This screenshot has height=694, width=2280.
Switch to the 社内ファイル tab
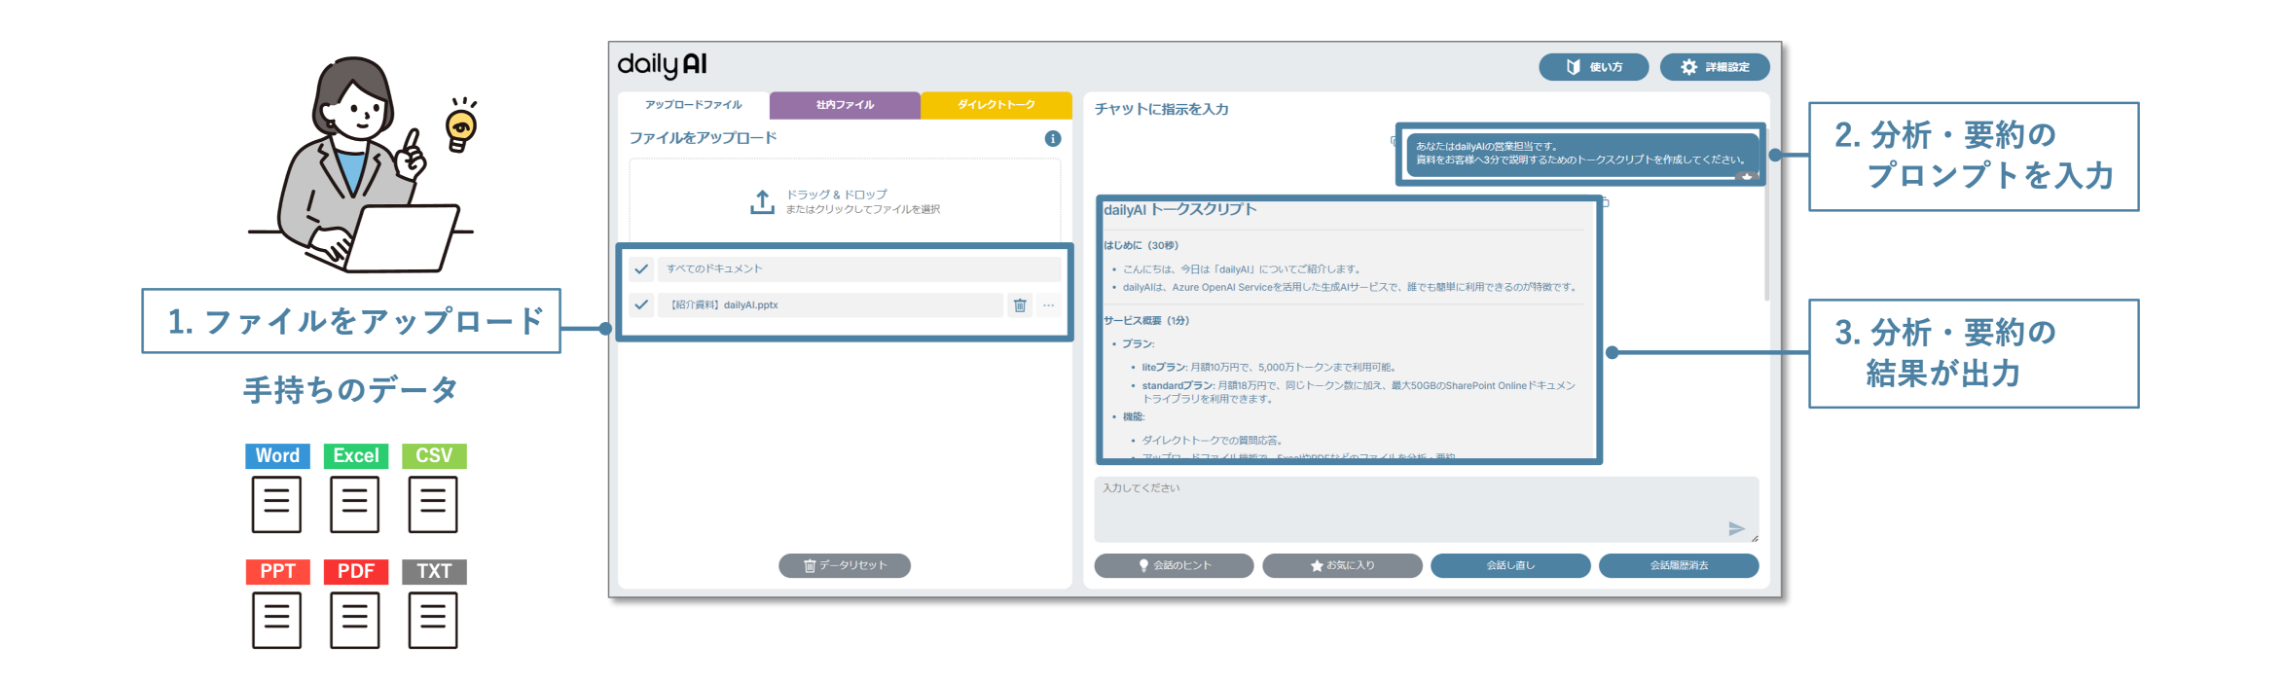click(x=844, y=105)
